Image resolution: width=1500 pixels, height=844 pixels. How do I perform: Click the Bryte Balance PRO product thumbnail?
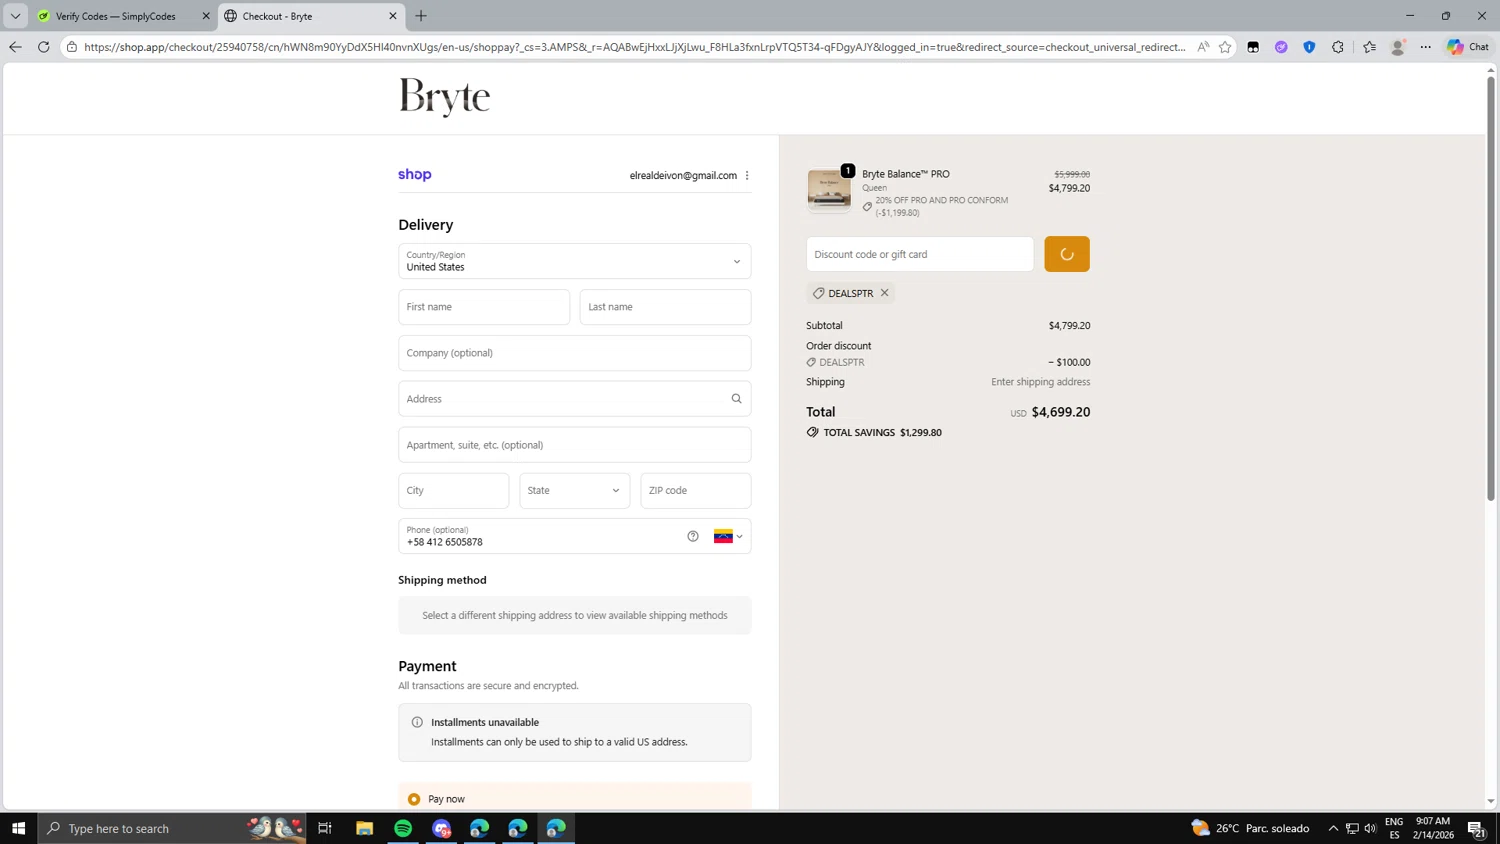(829, 190)
